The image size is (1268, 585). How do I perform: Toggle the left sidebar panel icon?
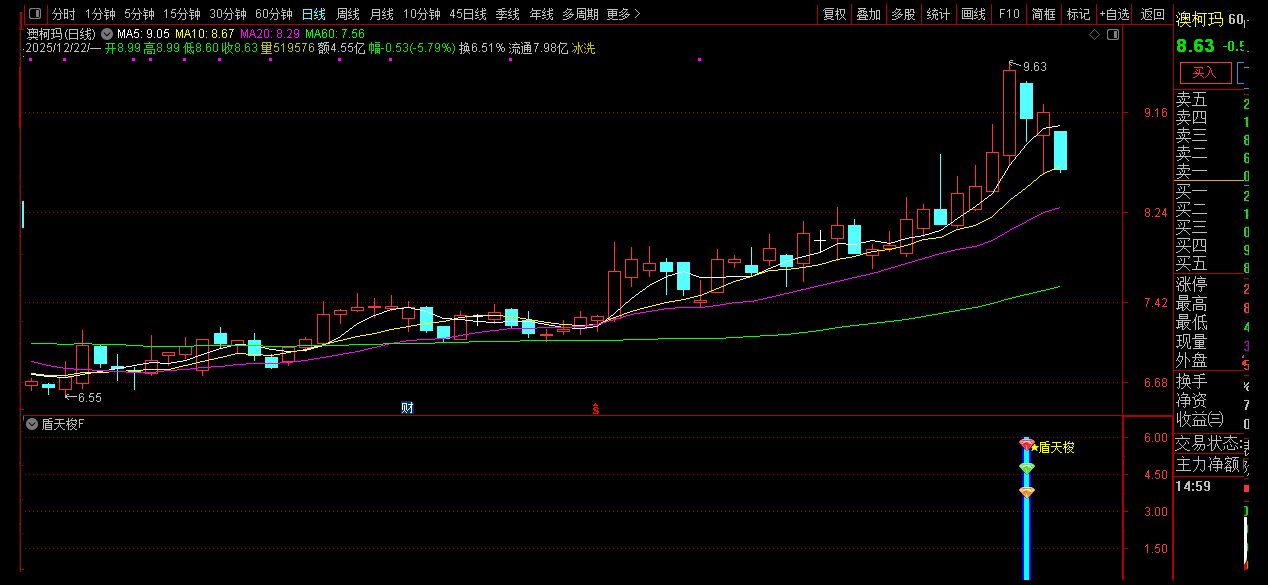[35, 14]
